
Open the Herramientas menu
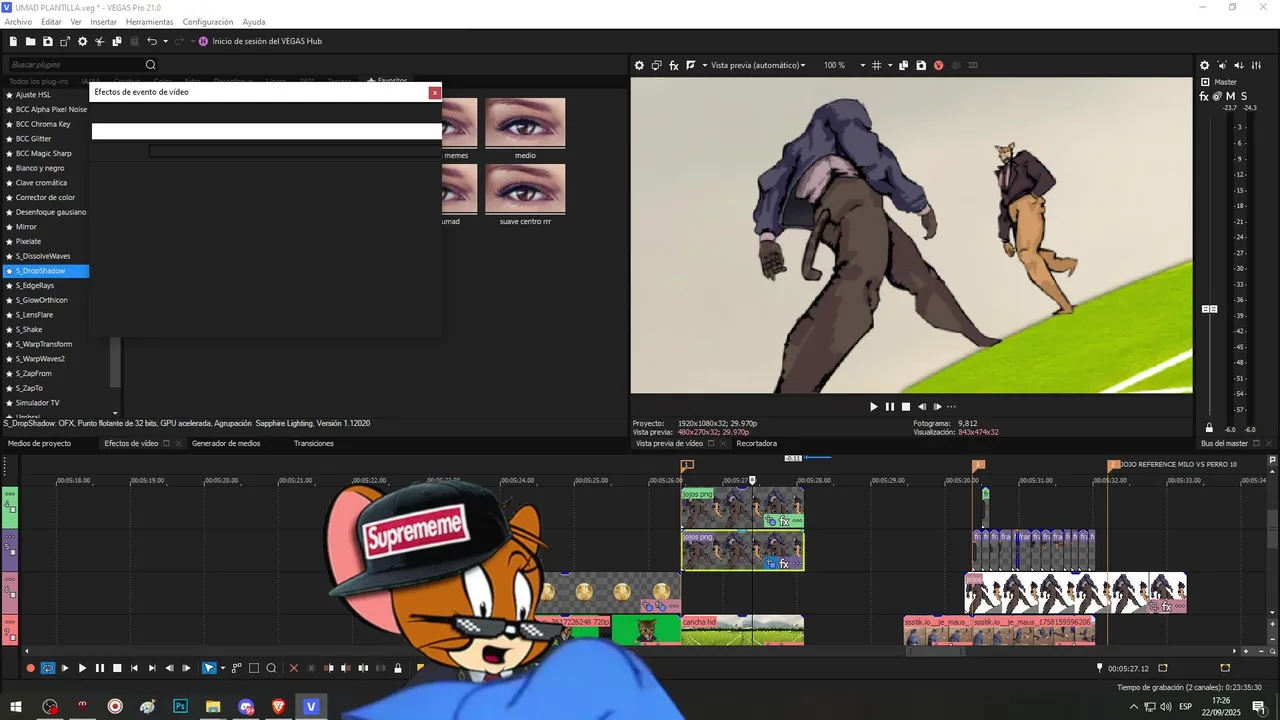149,21
